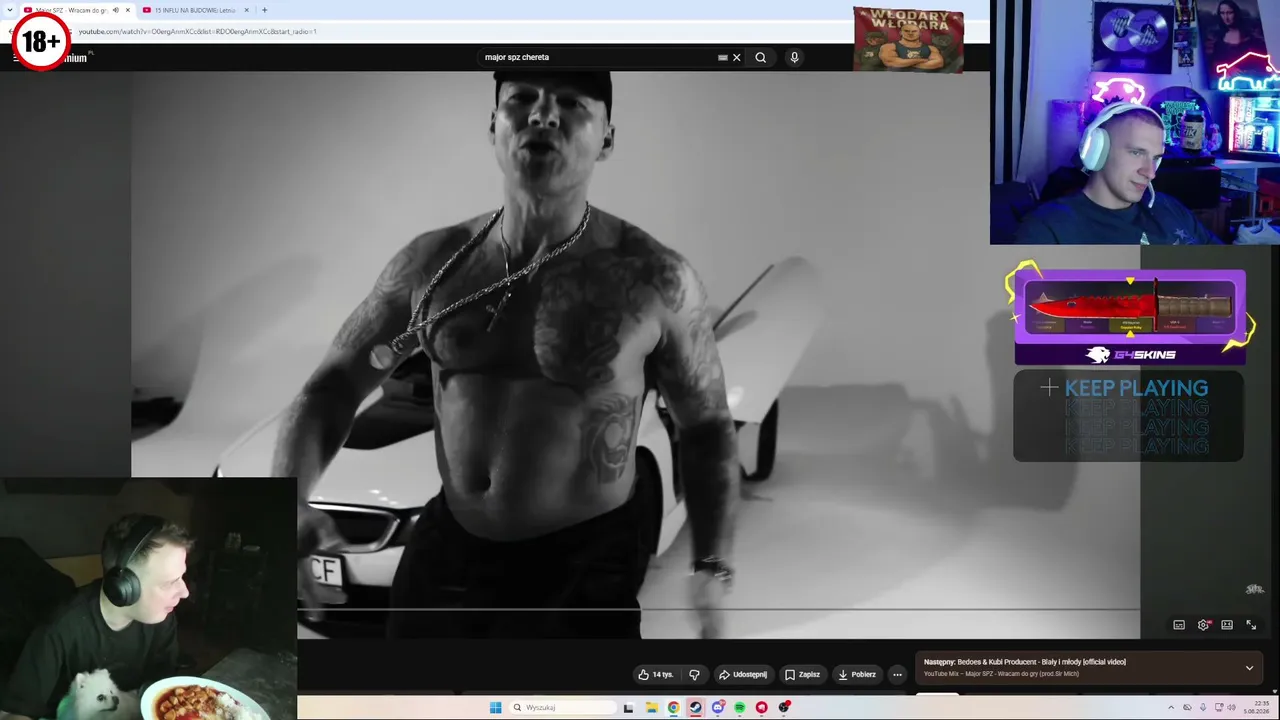Open the volume control in system tray
Viewport: 1280px width, 720px height.
(x=1231, y=708)
